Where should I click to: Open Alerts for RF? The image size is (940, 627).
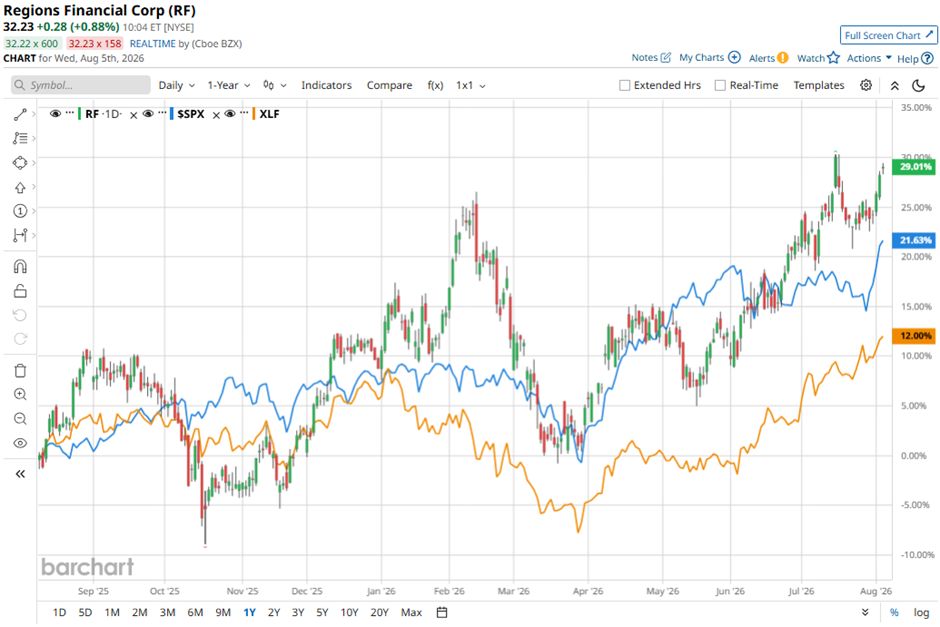point(769,58)
